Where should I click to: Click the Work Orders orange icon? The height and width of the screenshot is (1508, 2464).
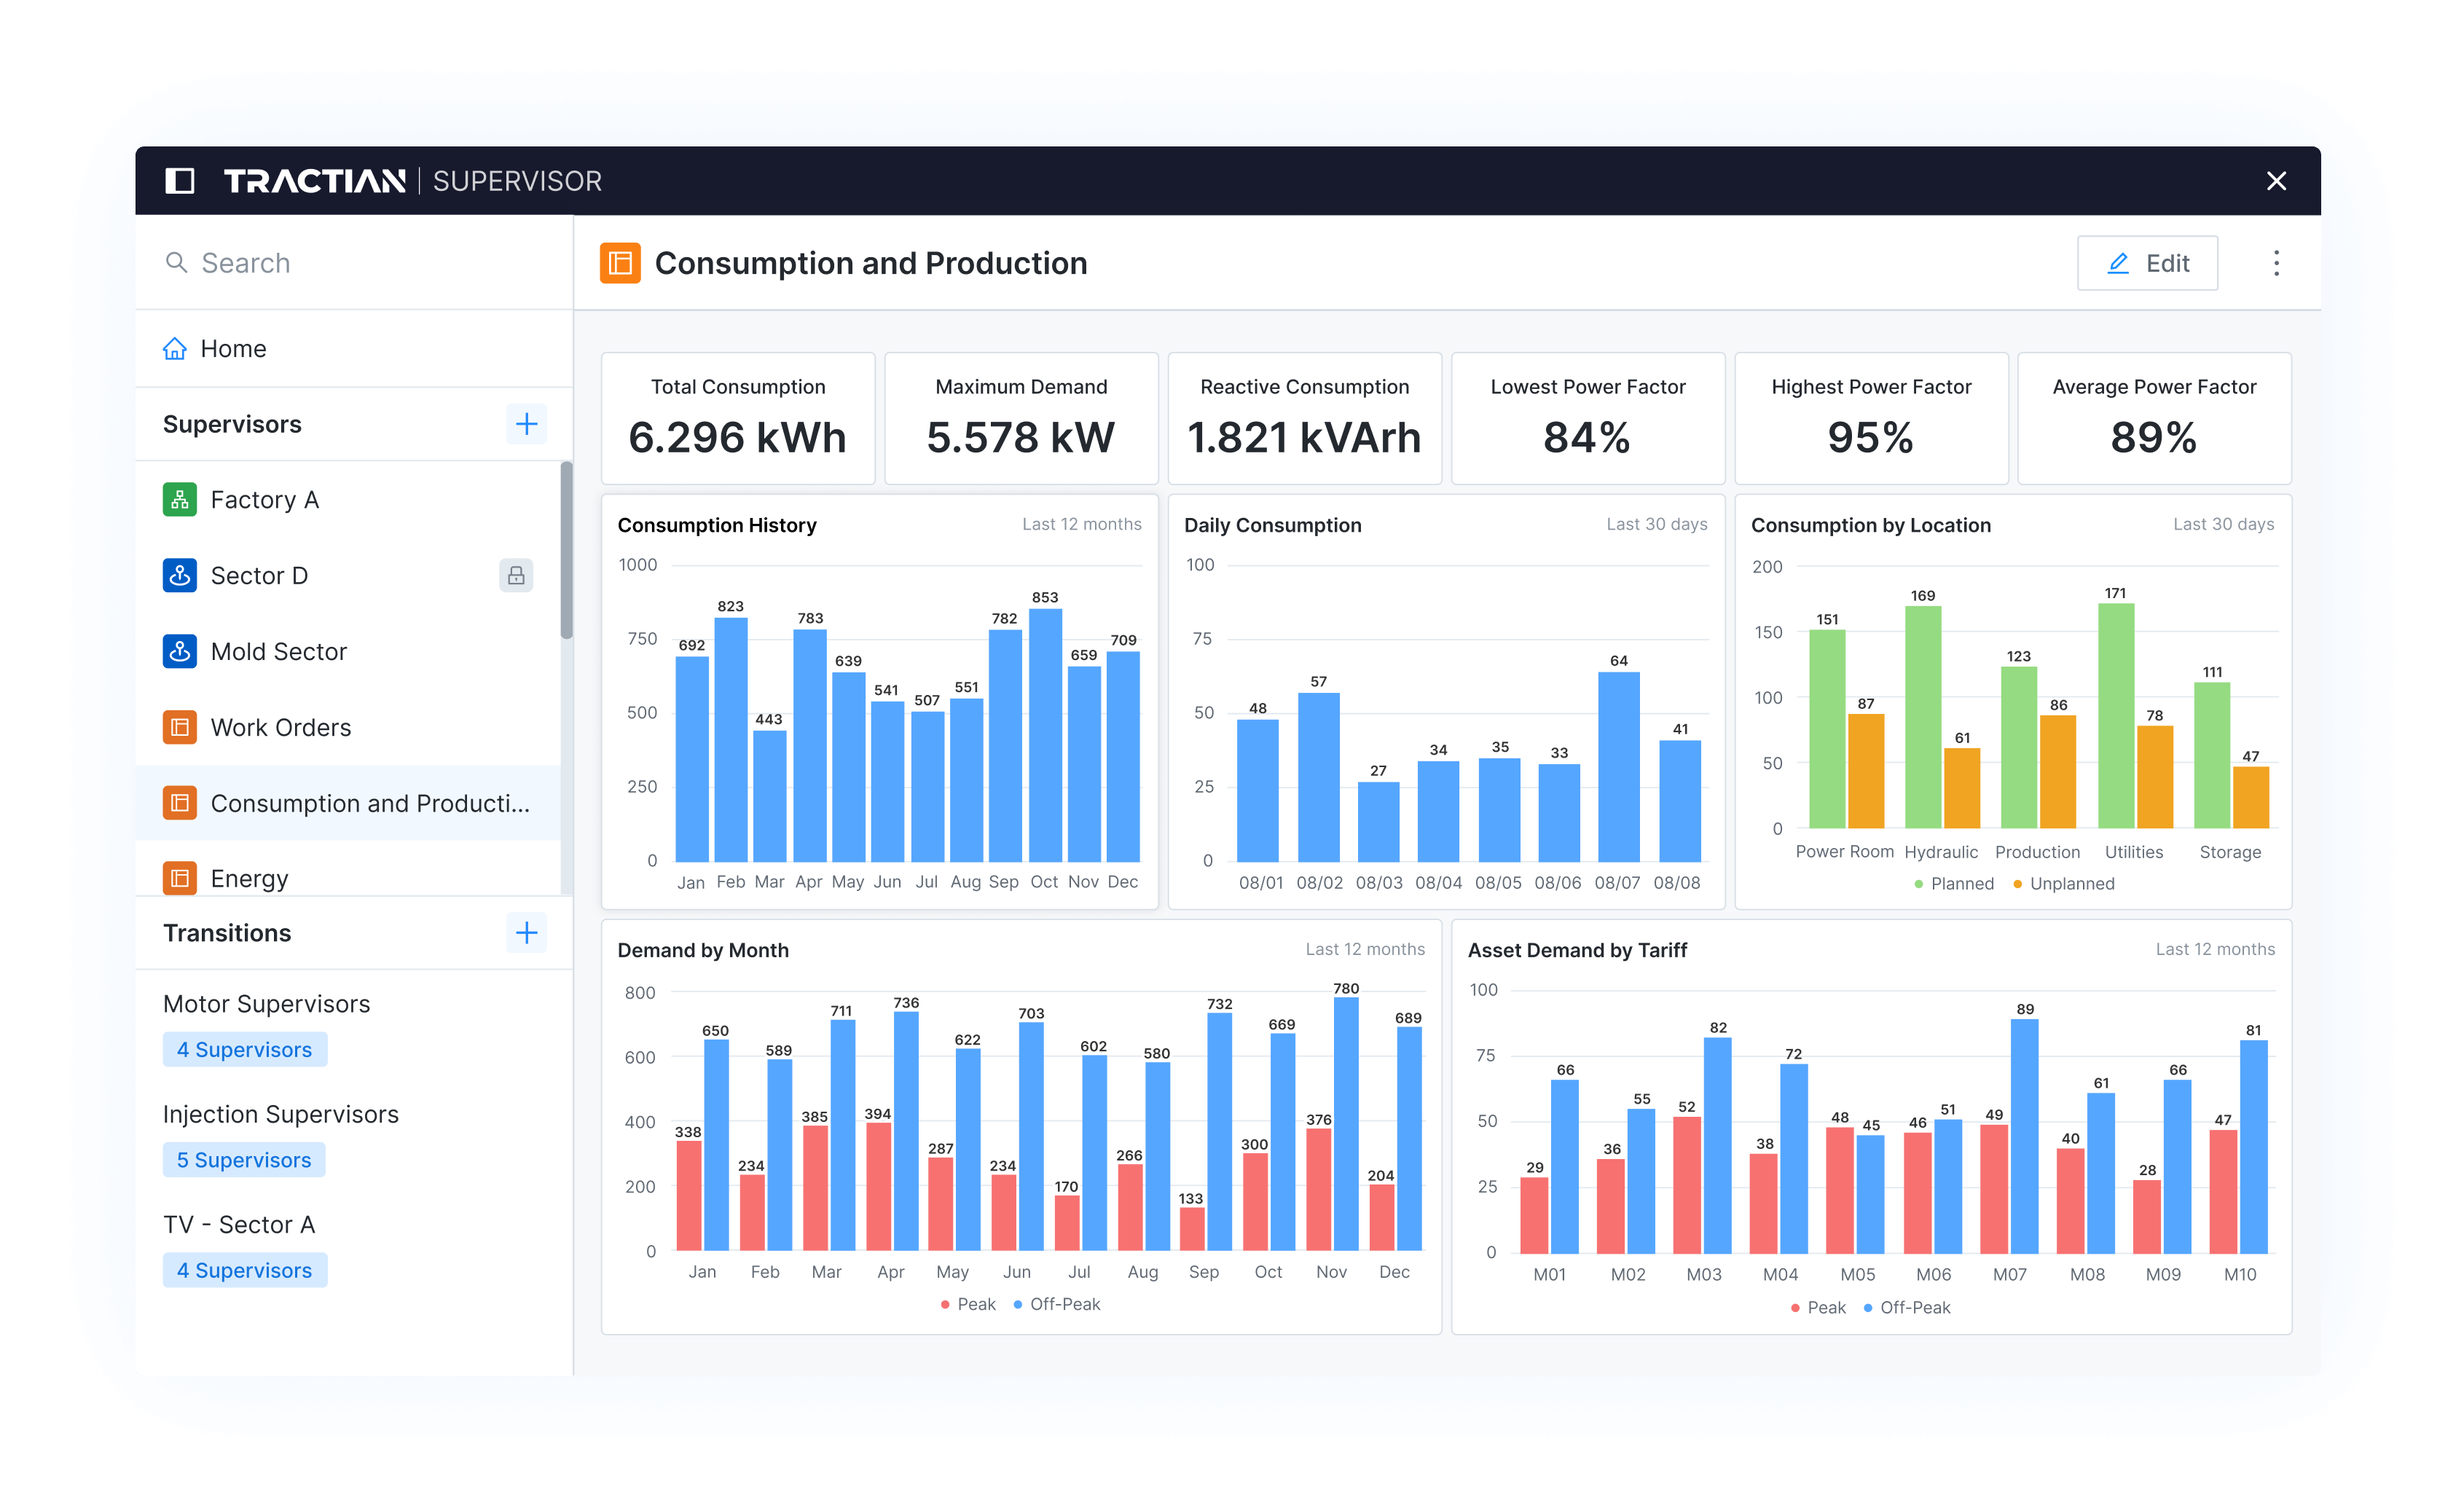(180, 727)
